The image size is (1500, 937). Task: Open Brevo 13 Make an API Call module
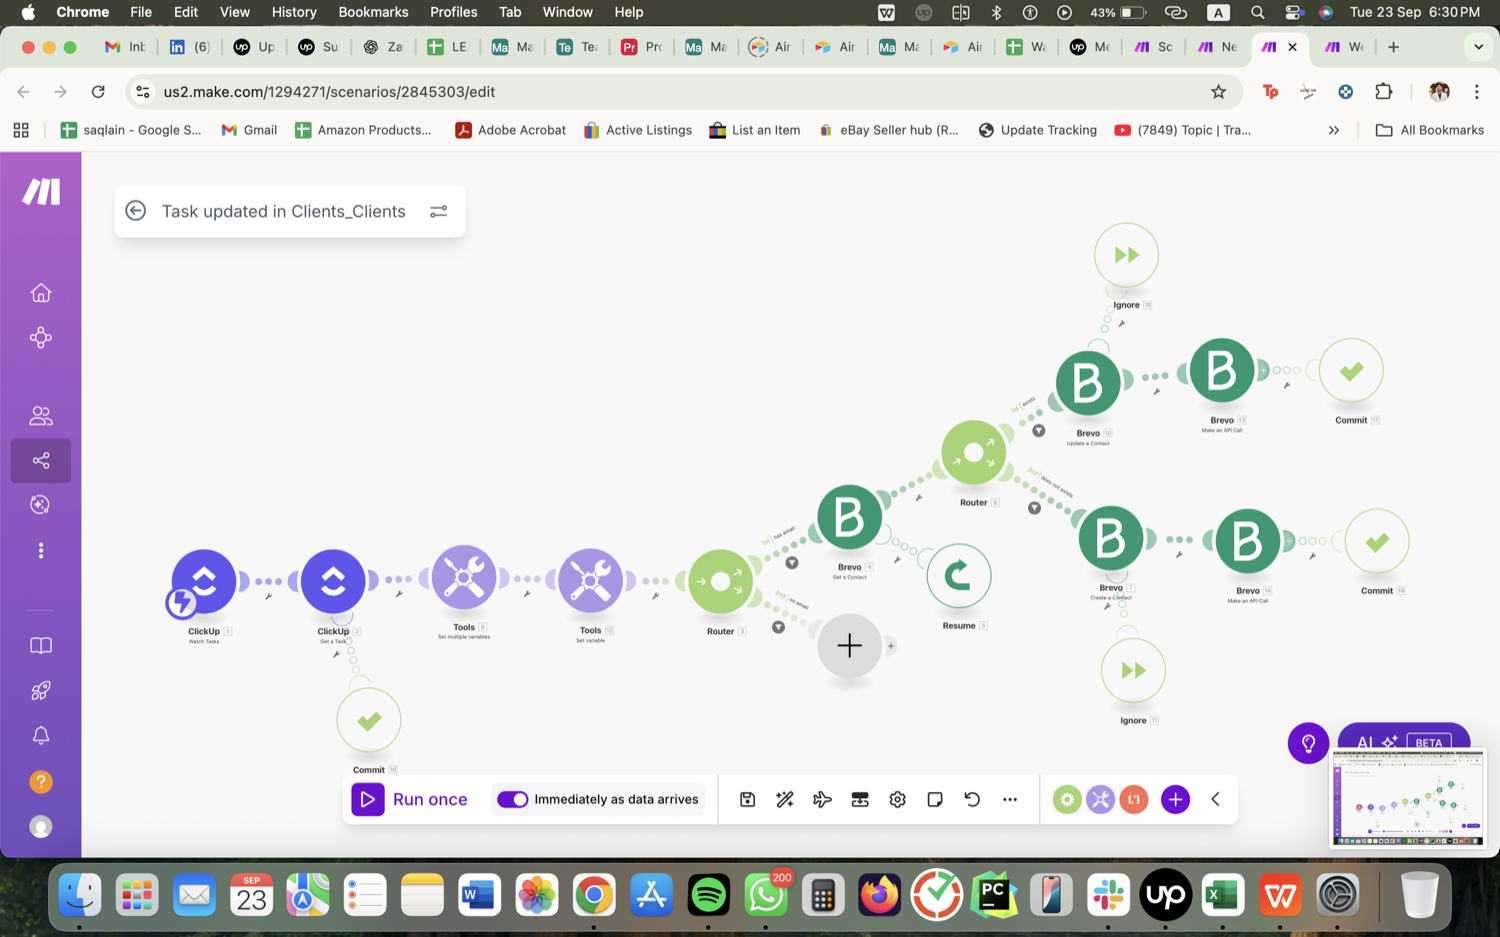(x=1221, y=371)
